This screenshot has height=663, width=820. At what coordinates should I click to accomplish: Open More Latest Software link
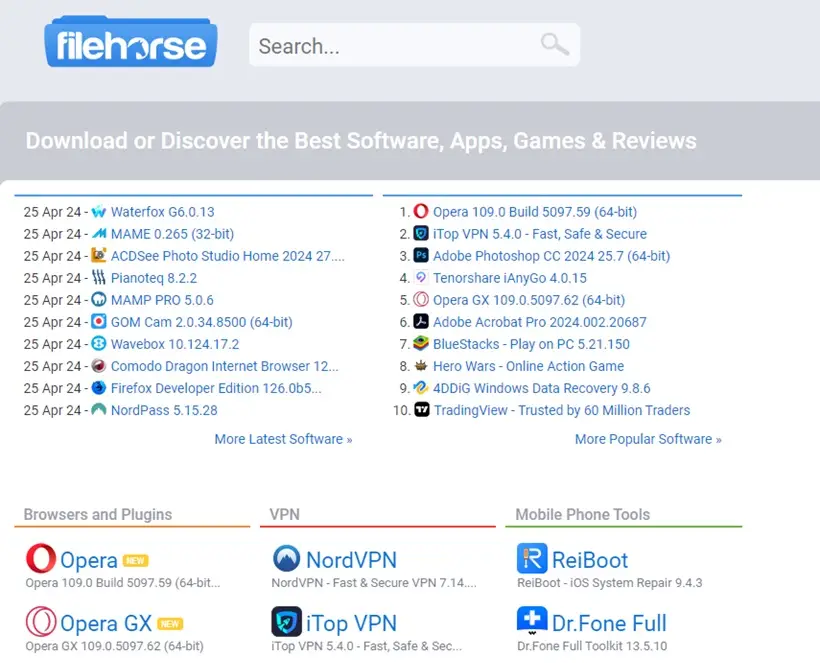[x=283, y=439]
